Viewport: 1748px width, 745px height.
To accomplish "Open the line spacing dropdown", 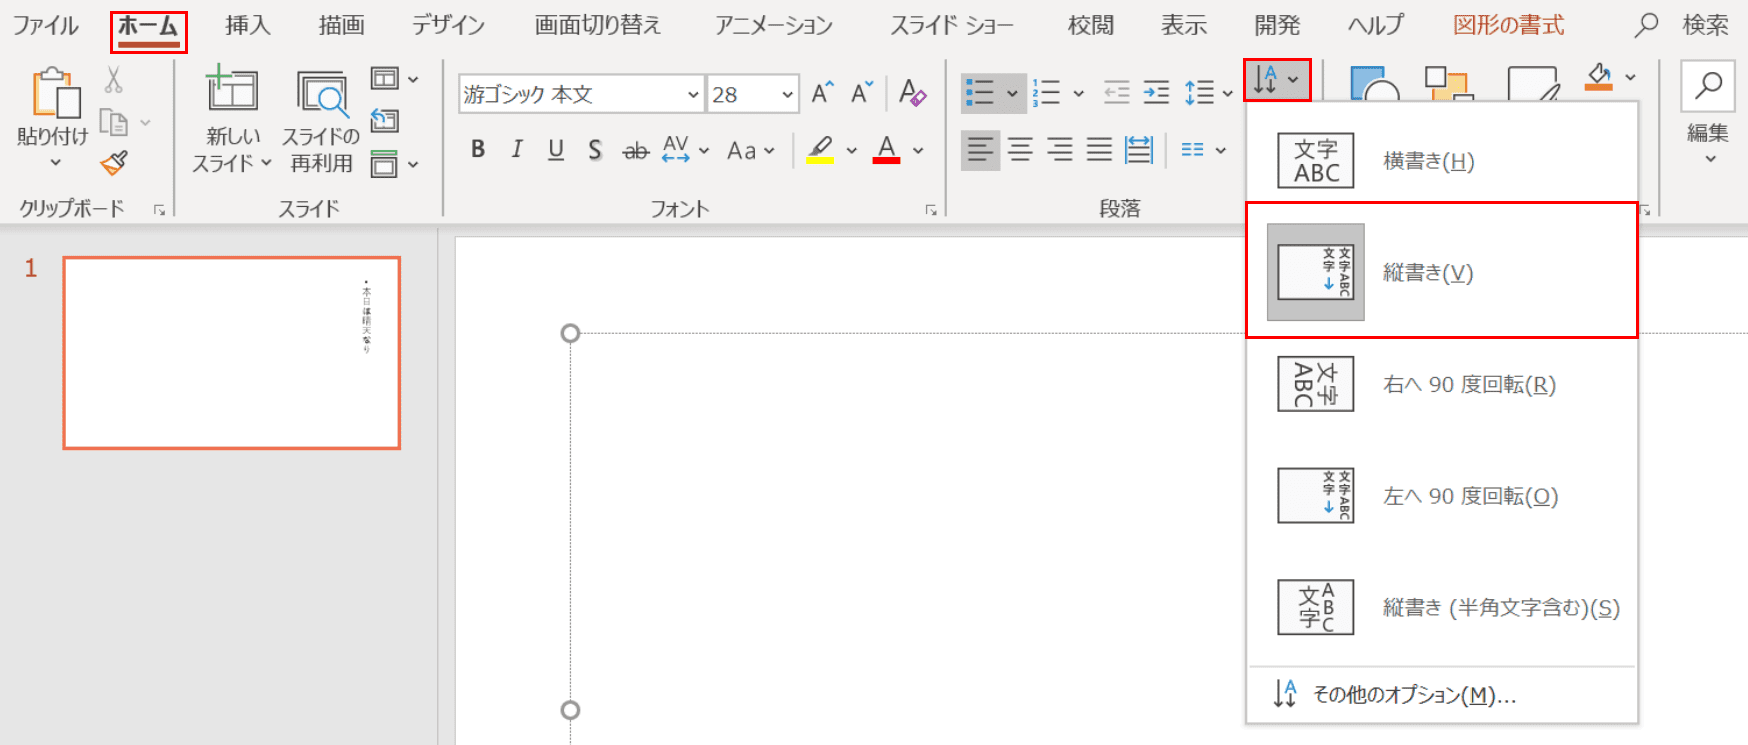I will pyautogui.click(x=1208, y=93).
